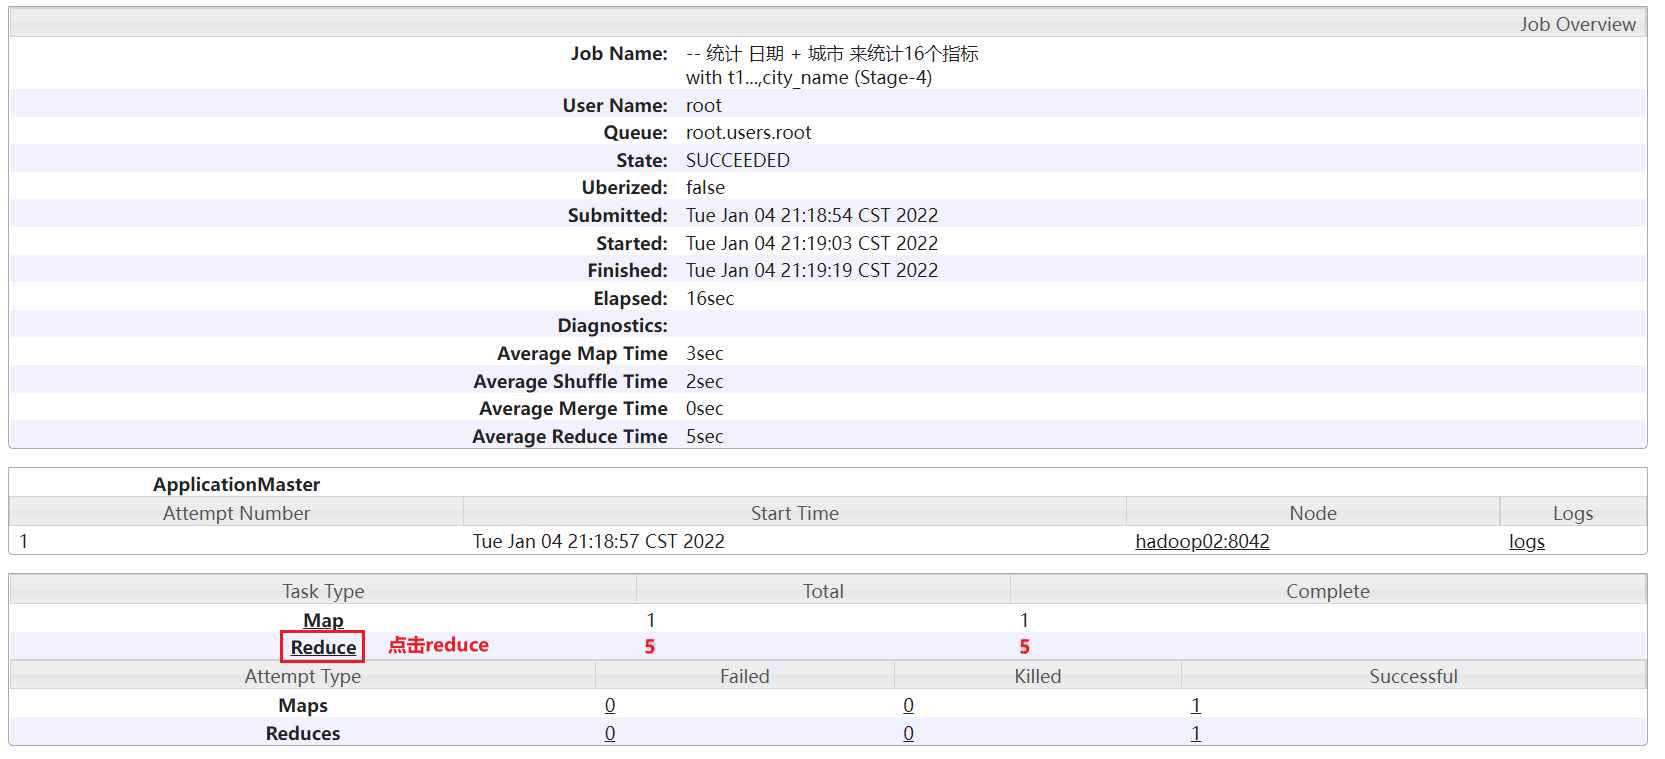Image resolution: width=1665 pixels, height=759 pixels.
Task: Open the Map task type link
Action: tap(323, 620)
